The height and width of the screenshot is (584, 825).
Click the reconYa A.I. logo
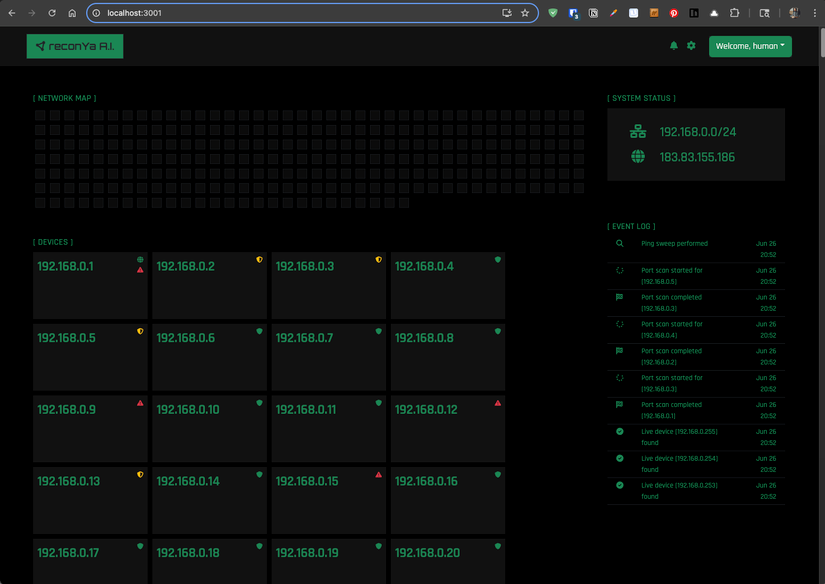74,46
